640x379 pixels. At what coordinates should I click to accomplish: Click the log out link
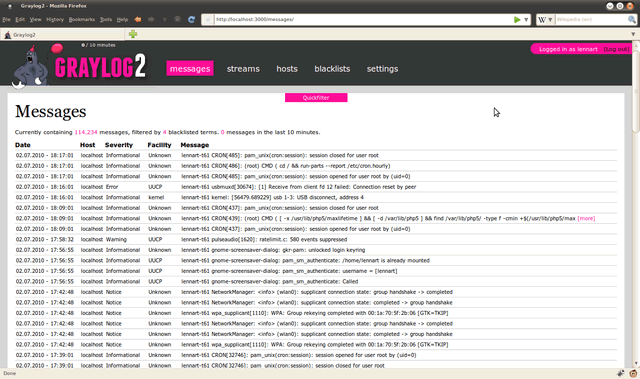(x=616, y=49)
